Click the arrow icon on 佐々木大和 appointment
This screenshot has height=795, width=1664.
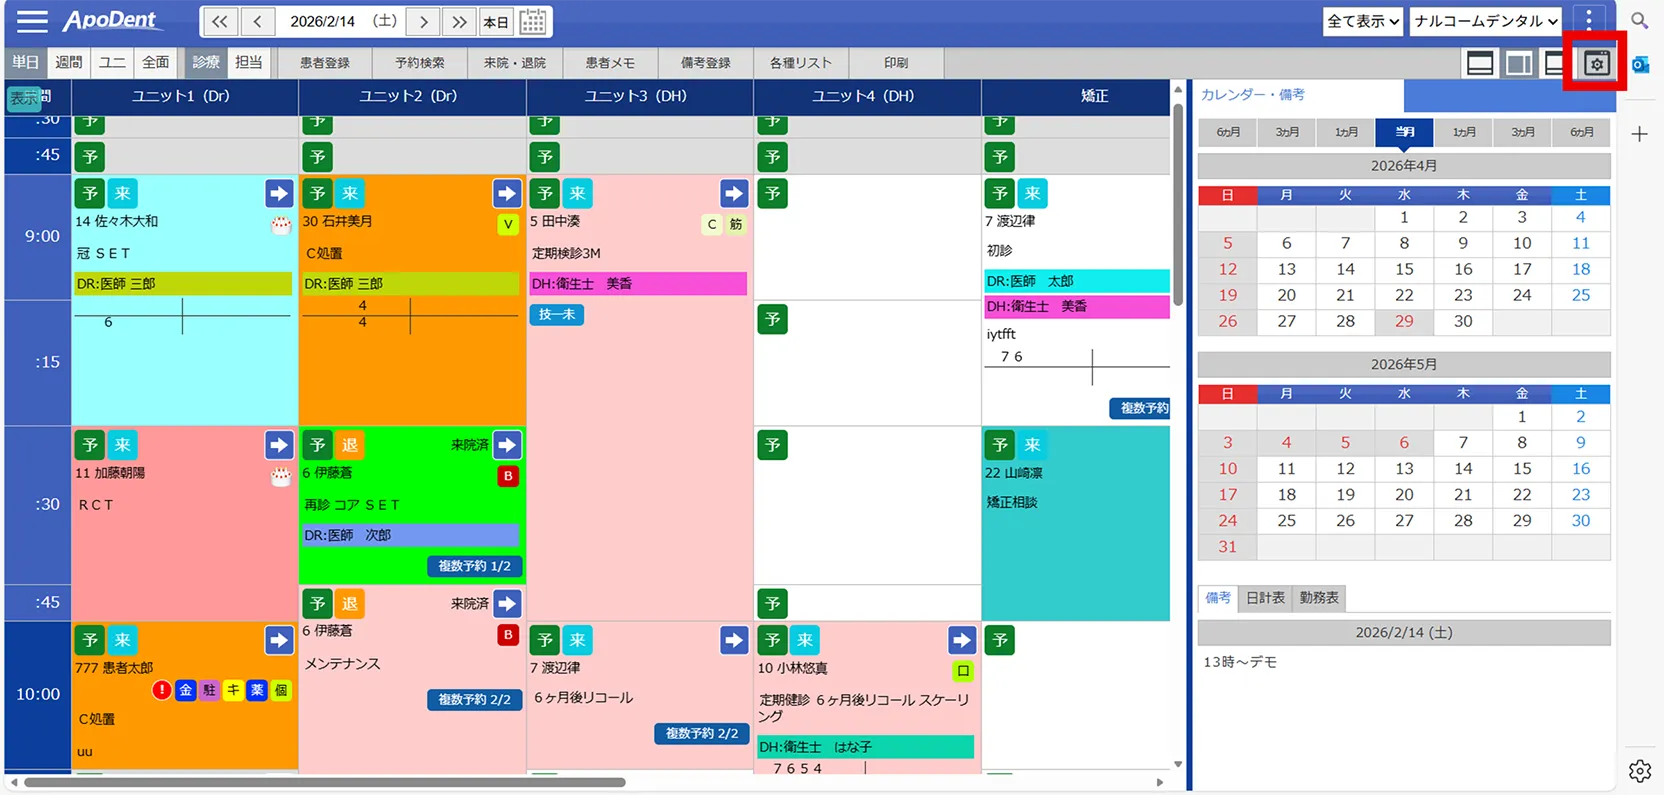click(278, 193)
